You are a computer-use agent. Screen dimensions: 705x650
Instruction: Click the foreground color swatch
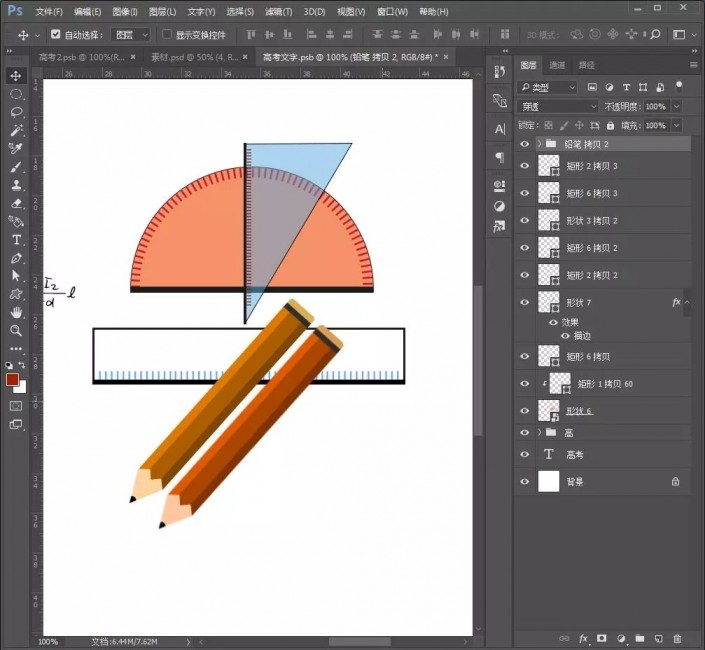(12, 379)
